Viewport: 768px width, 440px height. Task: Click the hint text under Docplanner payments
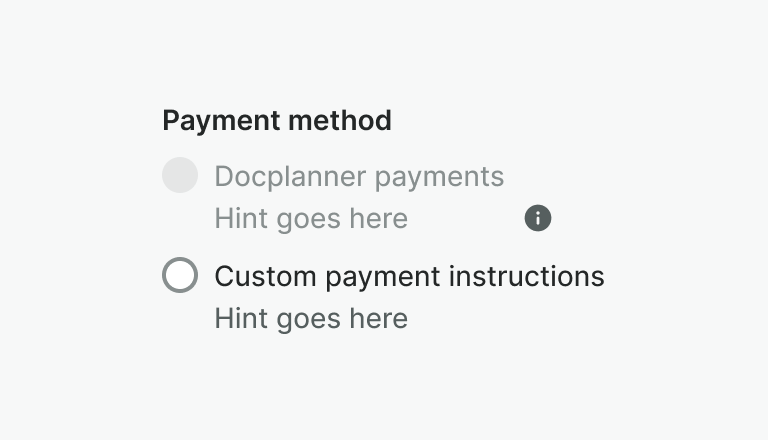pyautogui.click(x=311, y=219)
